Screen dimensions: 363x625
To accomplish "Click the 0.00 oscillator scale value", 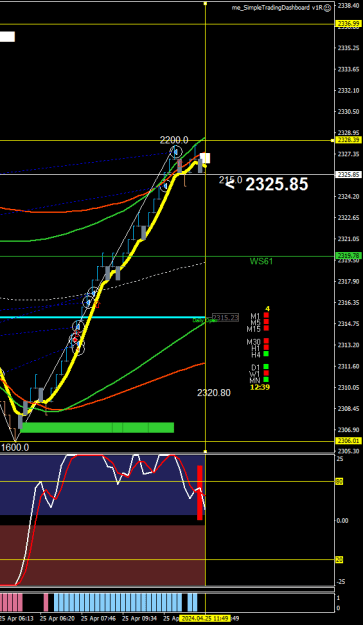I will (x=343, y=521).
